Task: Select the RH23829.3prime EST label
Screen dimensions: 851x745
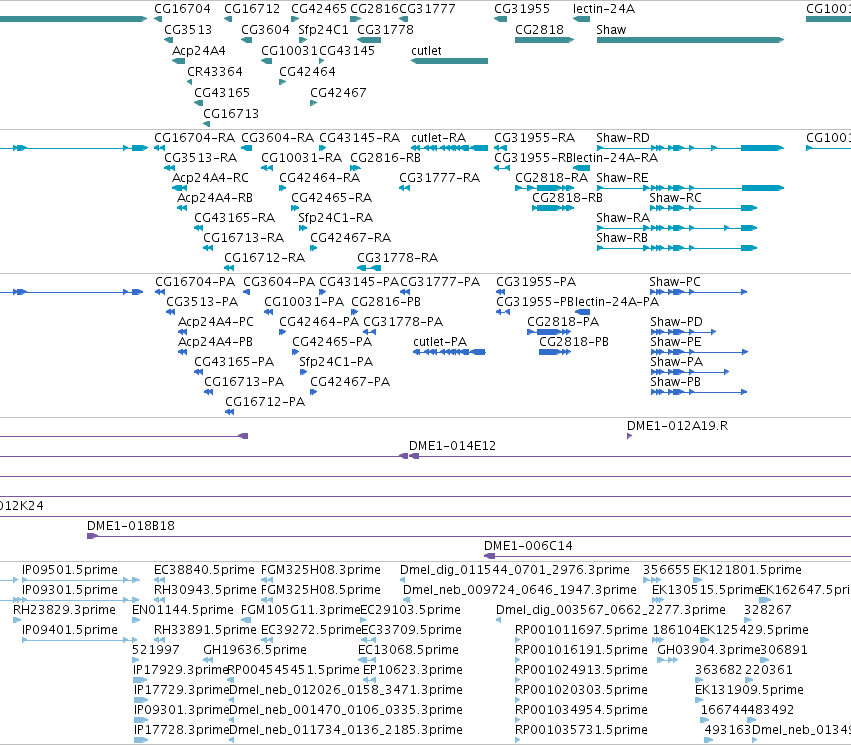Action: pyautogui.click(x=64, y=610)
